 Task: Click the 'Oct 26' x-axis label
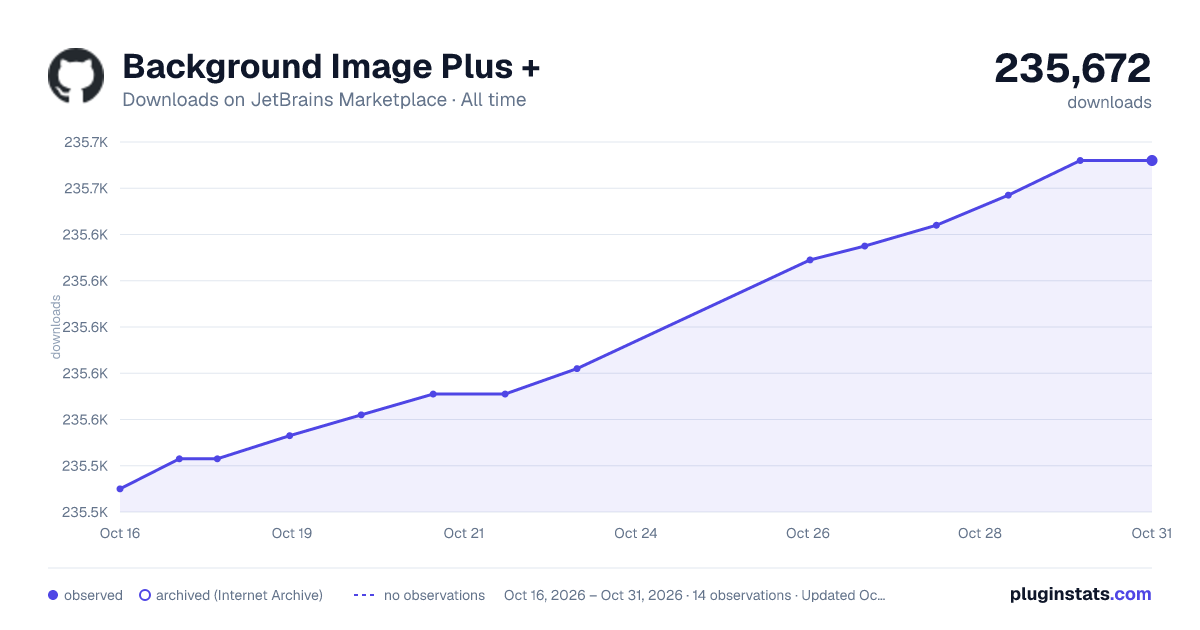coord(808,533)
